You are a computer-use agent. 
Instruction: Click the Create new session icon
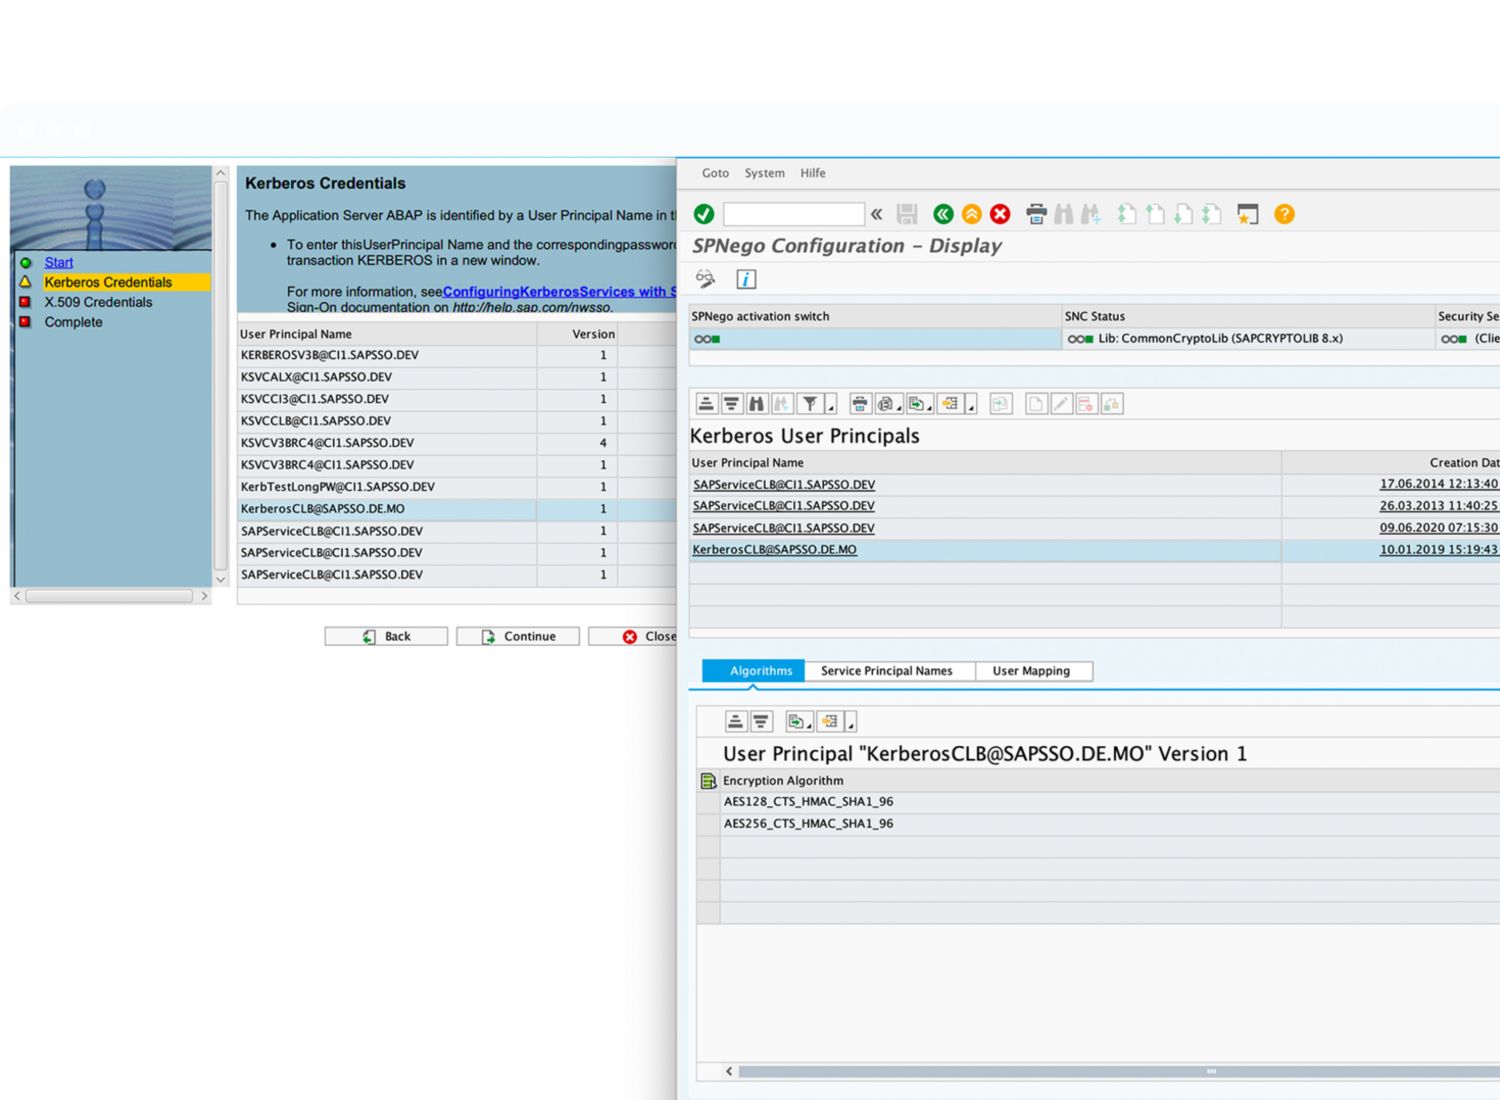1247,214
